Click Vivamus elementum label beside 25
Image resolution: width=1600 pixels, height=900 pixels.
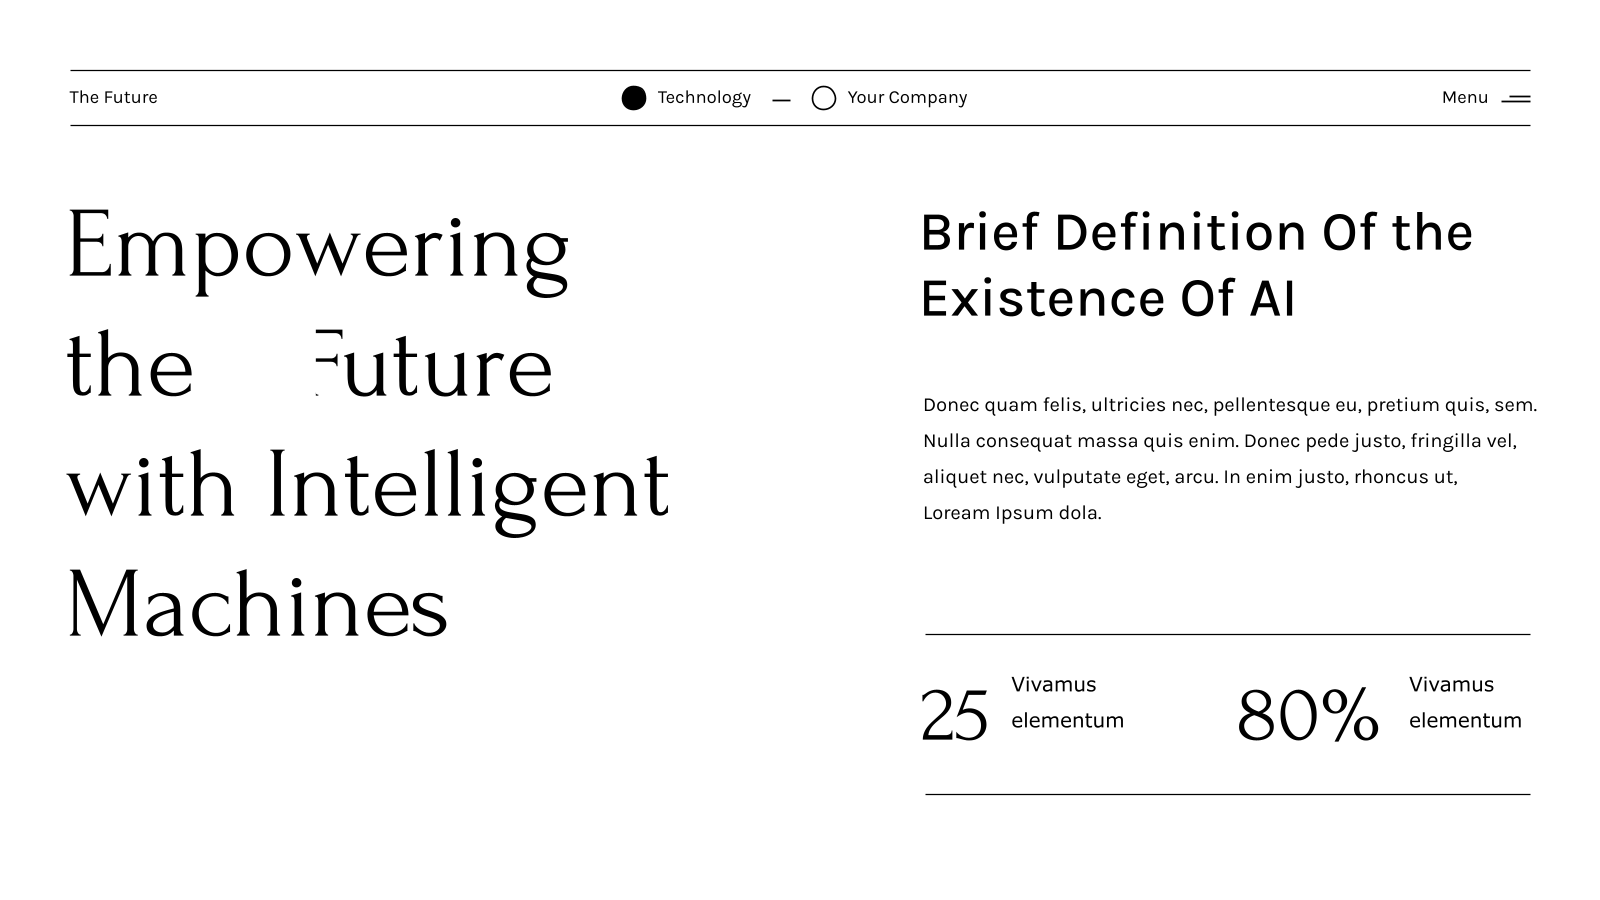[1067, 702]
